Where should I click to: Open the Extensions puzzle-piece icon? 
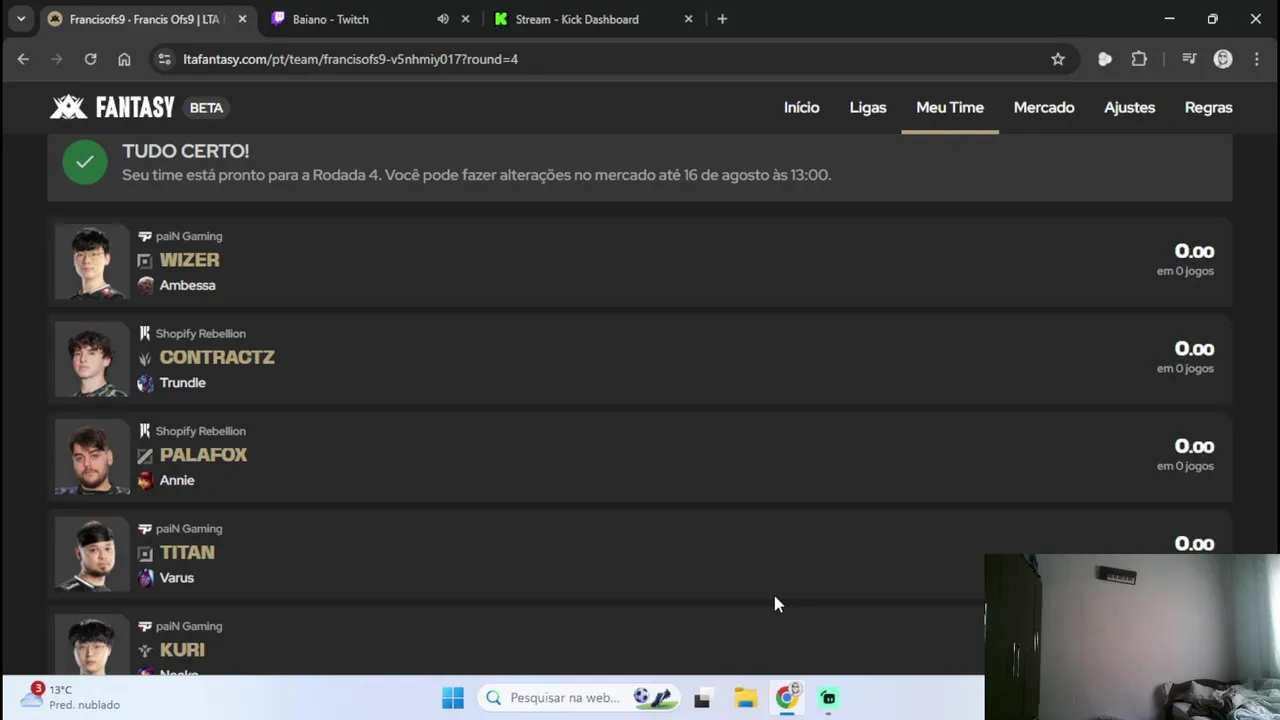point(1139,59)
